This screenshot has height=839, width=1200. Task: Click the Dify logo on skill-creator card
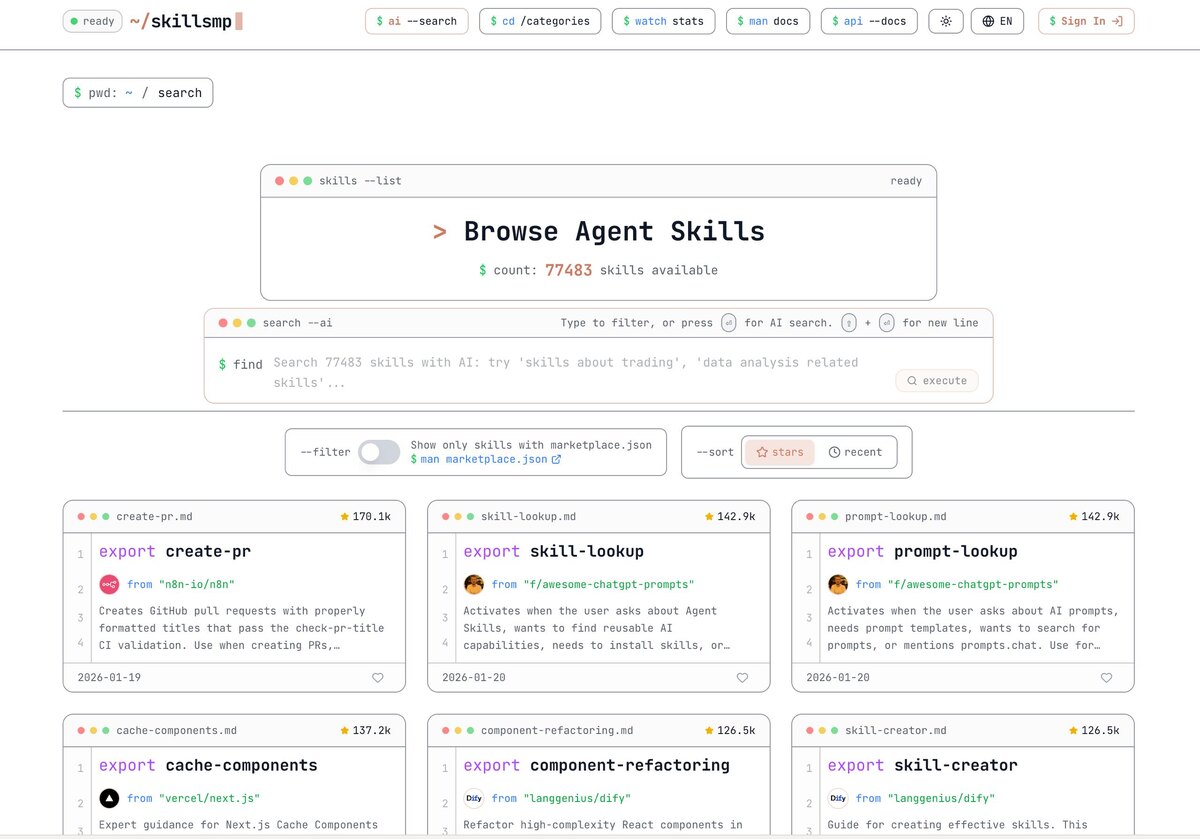pos(838,798)
